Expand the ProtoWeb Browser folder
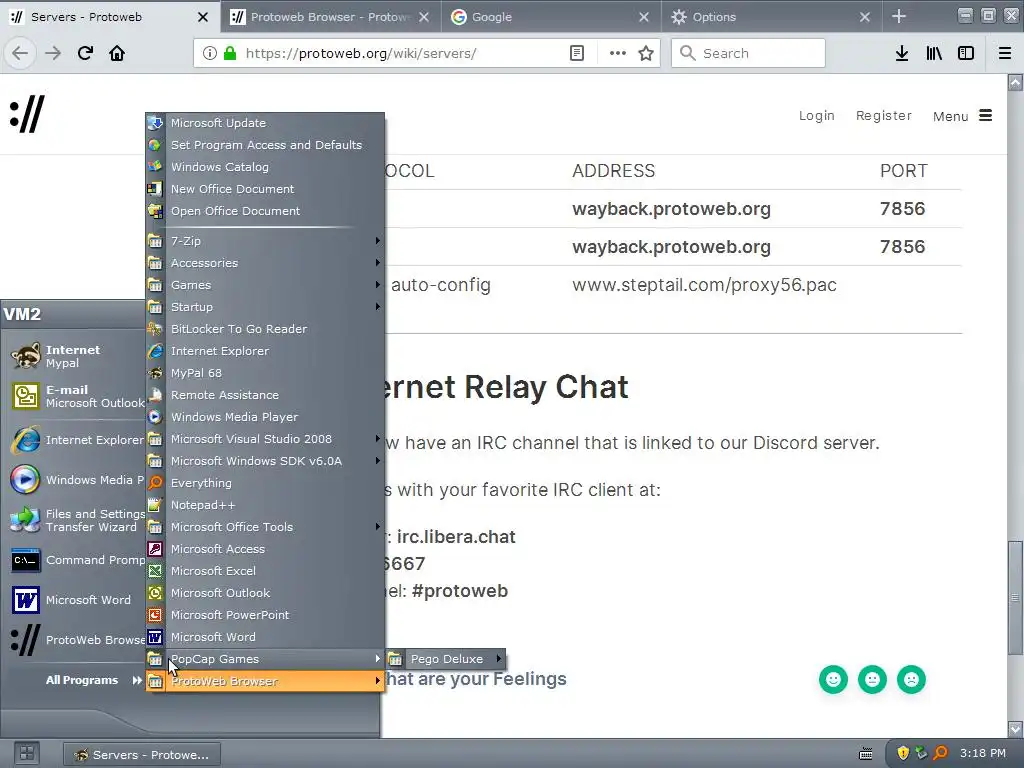 pyautogui.click(x=265, y=681)
